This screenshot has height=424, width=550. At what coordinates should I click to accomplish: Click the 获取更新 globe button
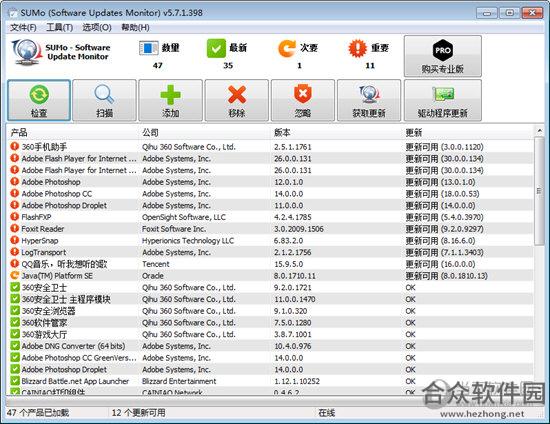[x=369, y=100]
